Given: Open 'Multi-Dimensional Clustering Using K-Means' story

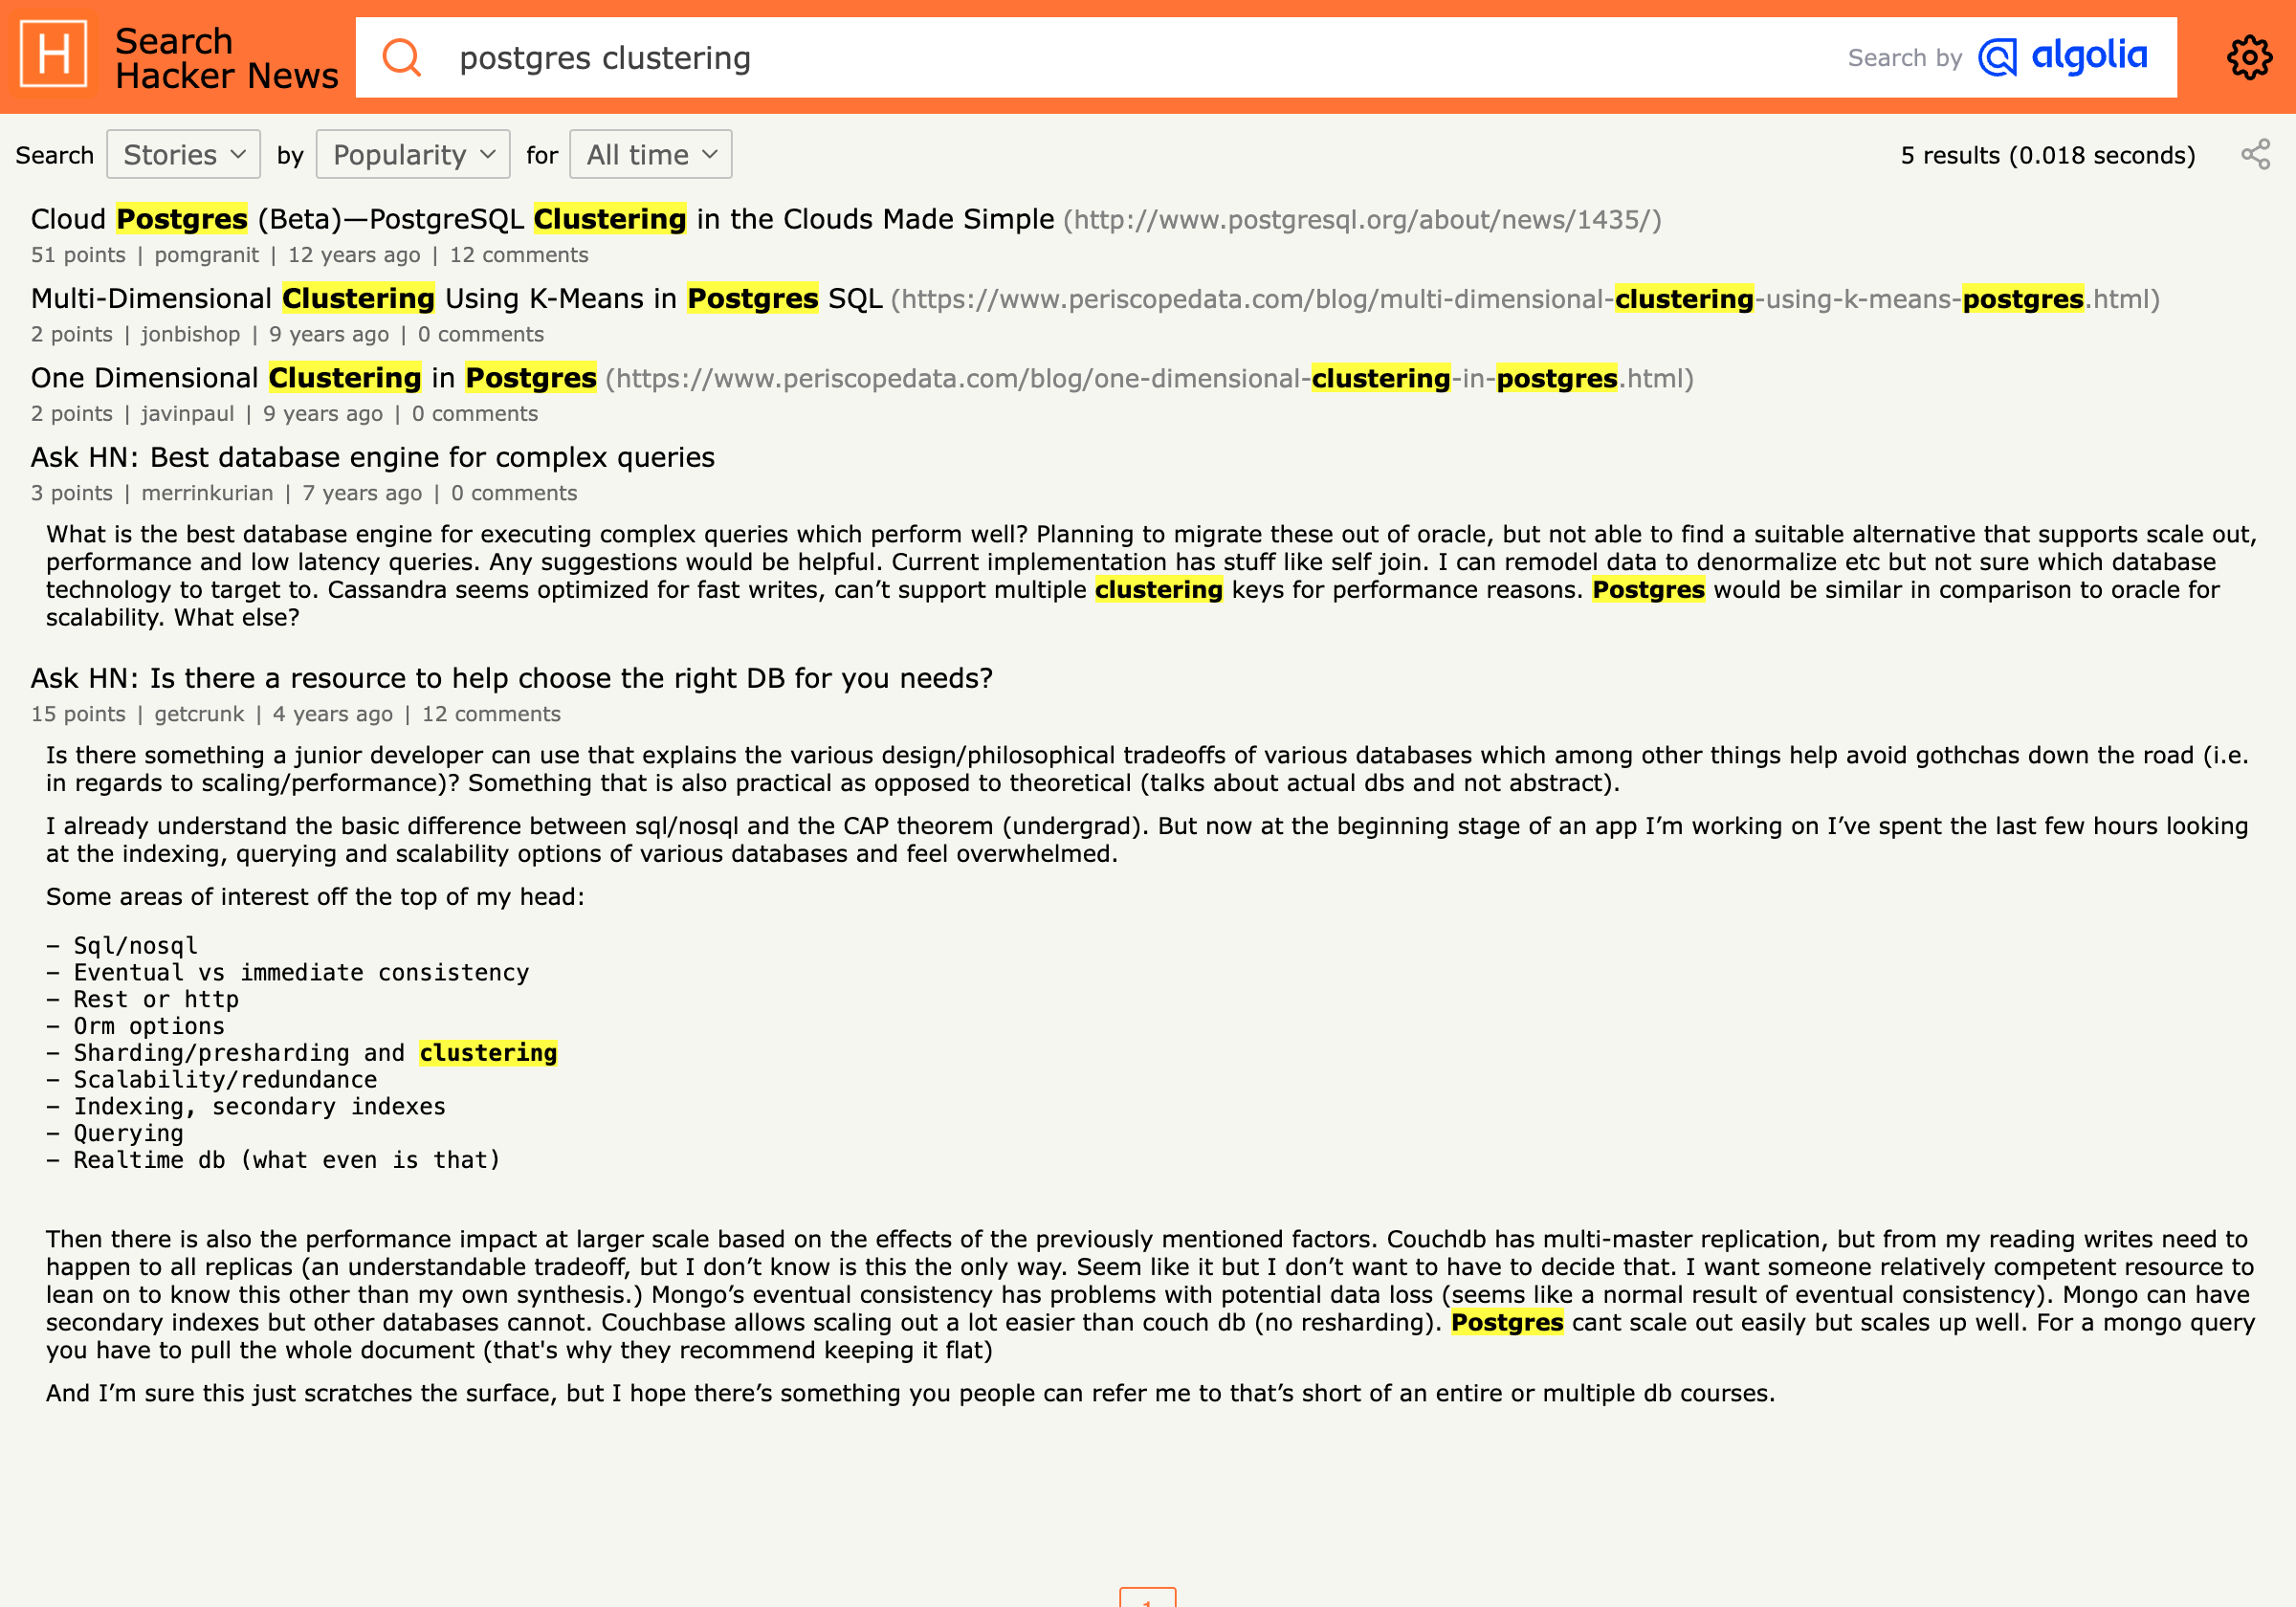Looking at the screenshot, I should pos(456,298).
